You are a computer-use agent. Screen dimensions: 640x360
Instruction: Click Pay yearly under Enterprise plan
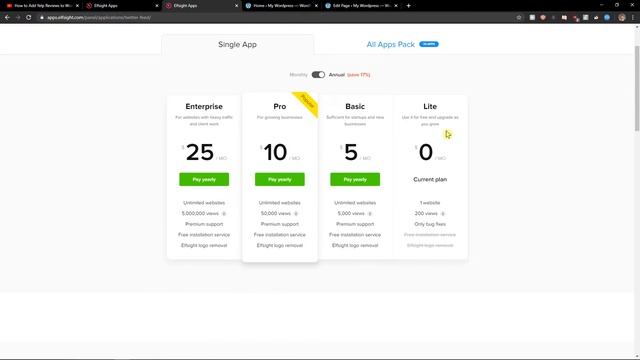point(204,179)
